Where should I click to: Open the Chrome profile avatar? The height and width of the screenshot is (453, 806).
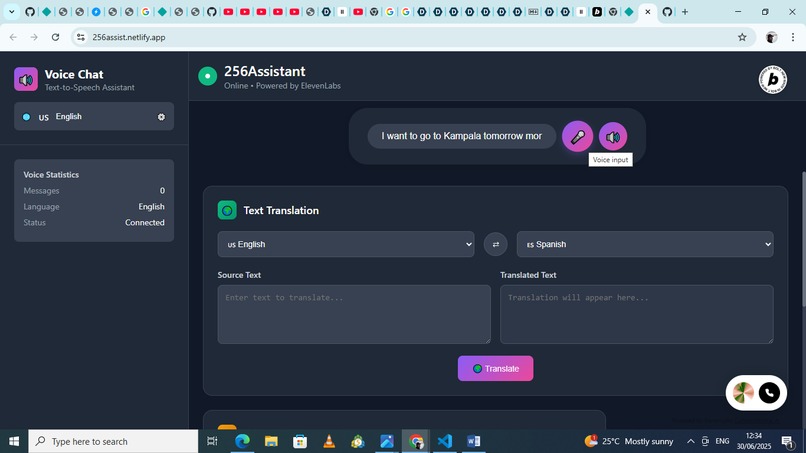[x=771, y=37]
